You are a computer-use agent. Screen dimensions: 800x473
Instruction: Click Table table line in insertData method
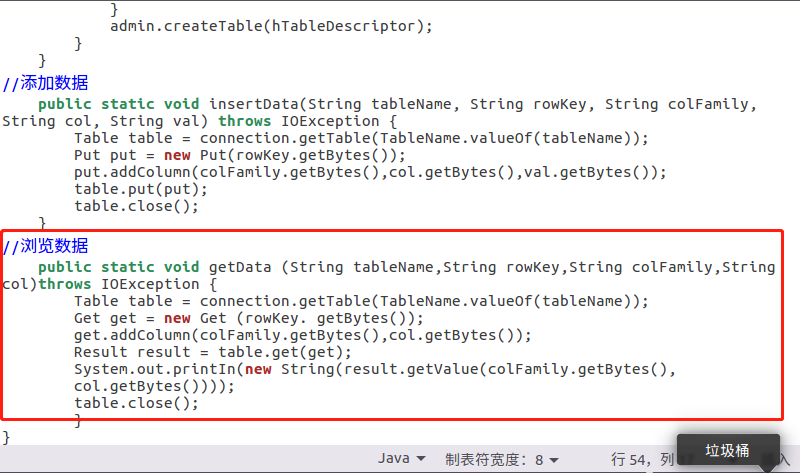coord(361,138)
